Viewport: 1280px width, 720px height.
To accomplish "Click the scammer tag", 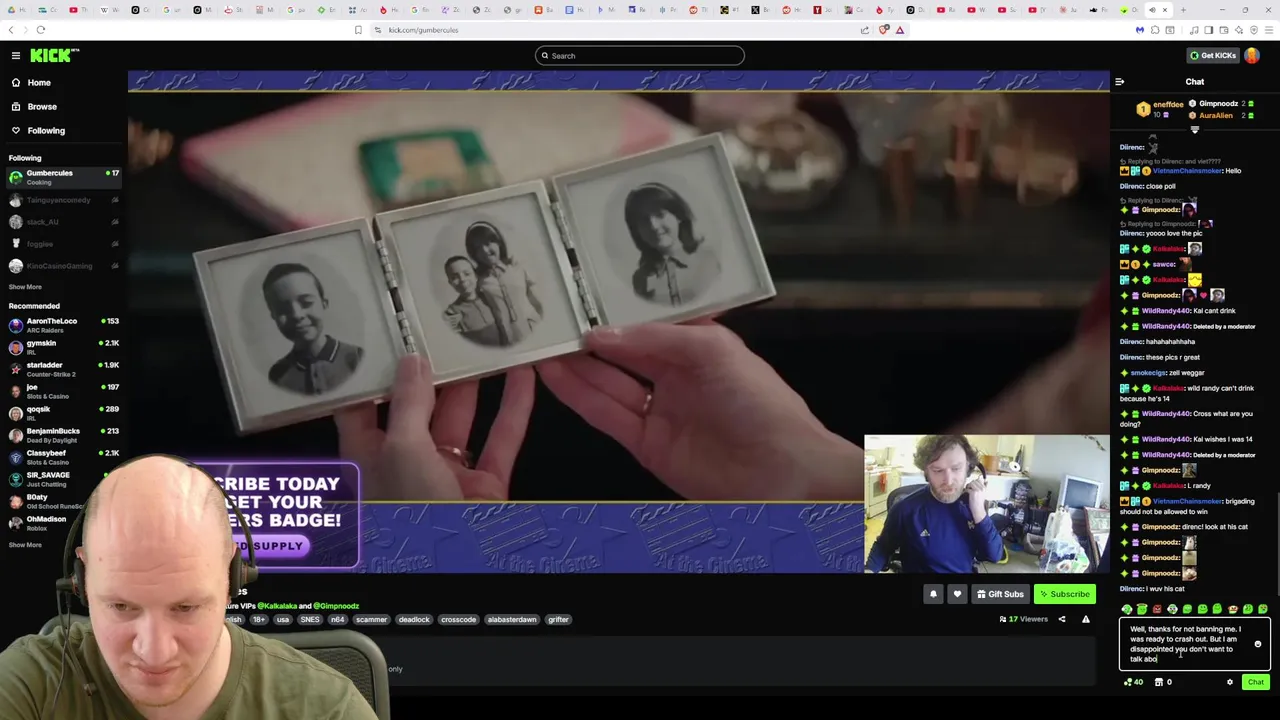I will (371, 619).
